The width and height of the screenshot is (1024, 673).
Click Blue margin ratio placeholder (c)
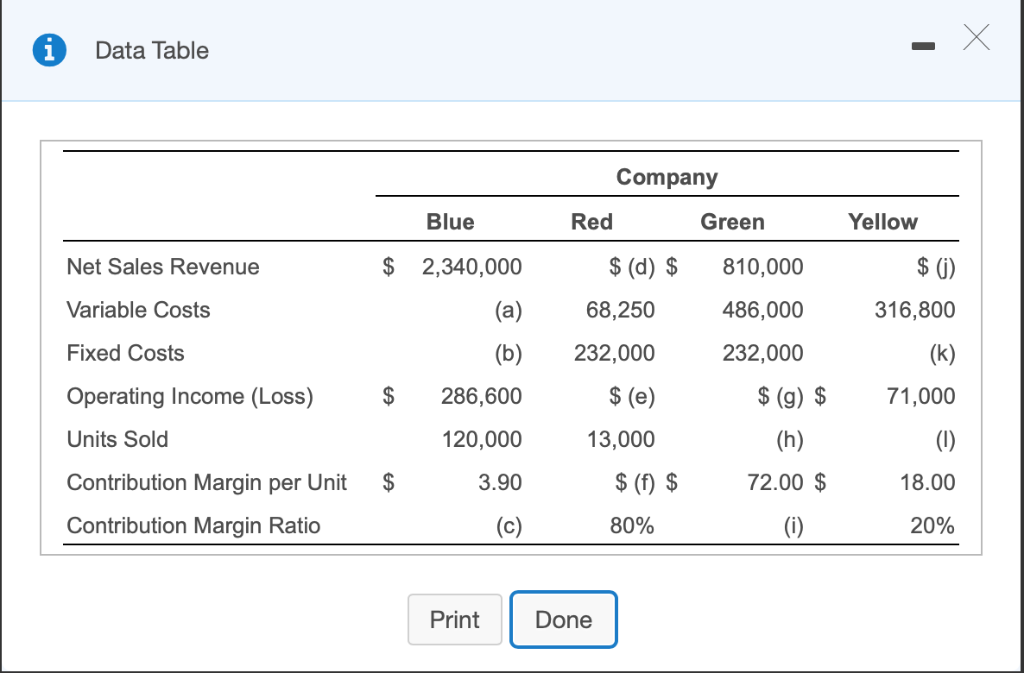coord(508,526)
